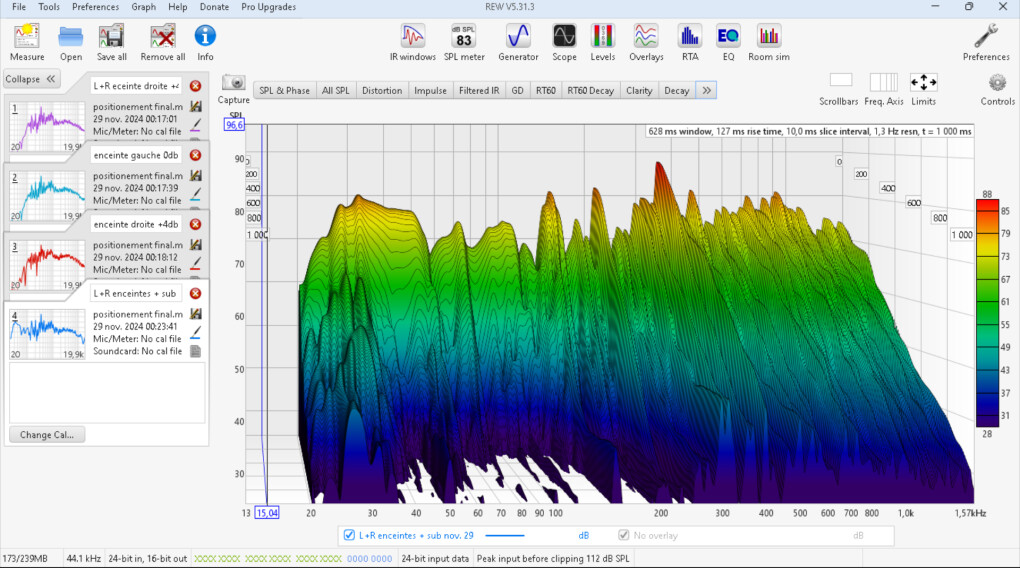Change purple trace colour of measurement 1
Screen dimensions: 1020x568
click(195, 125)
